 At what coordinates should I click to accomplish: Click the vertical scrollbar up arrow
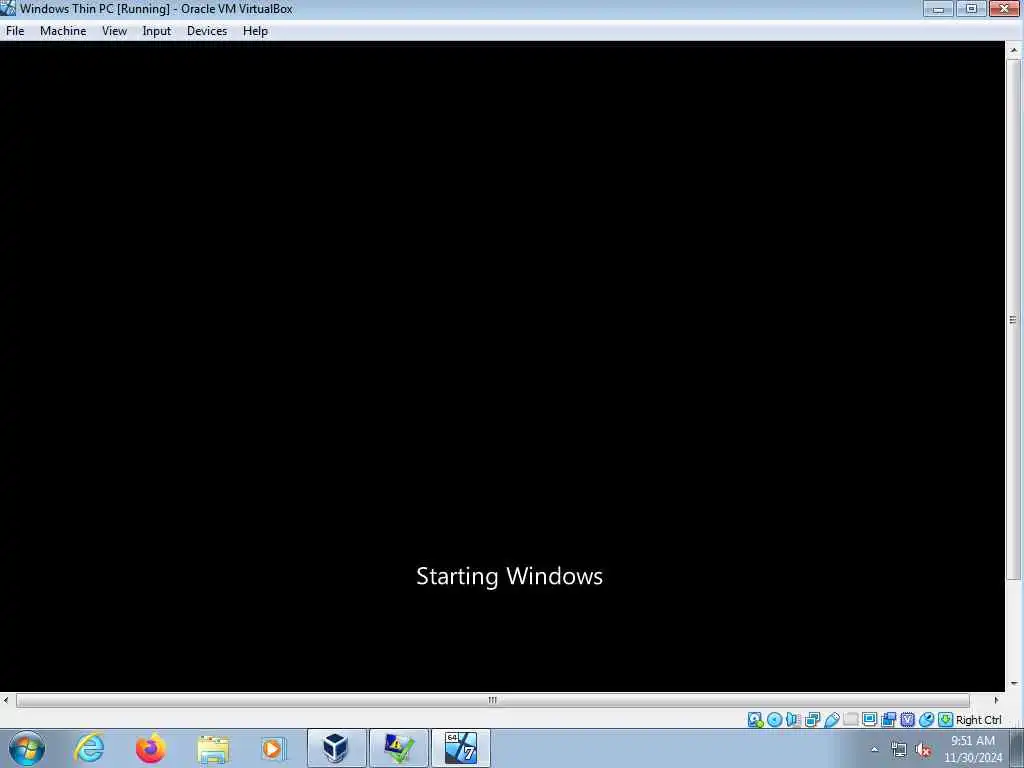pyautogui.click(x=1014, y=50)
